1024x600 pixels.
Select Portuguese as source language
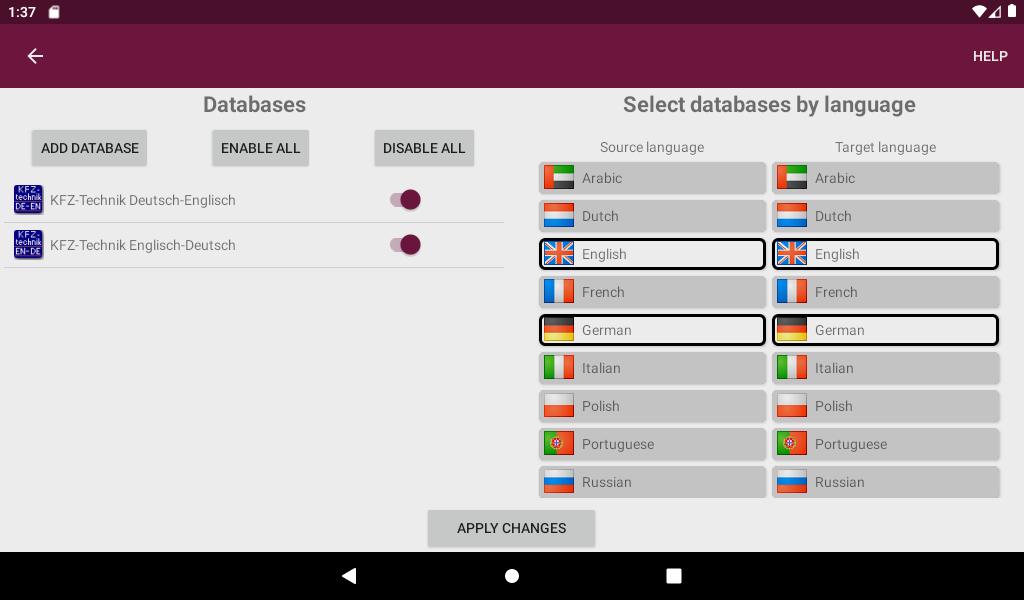click(x=652, y=443)
